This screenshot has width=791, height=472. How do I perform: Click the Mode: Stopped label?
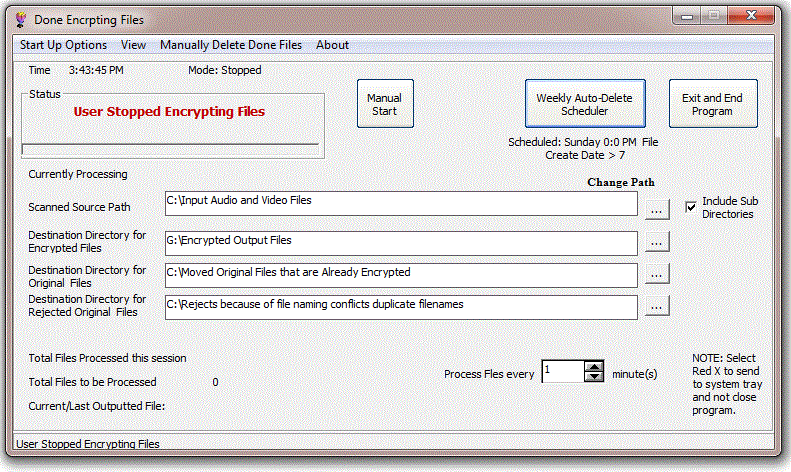tap(224, 70)
